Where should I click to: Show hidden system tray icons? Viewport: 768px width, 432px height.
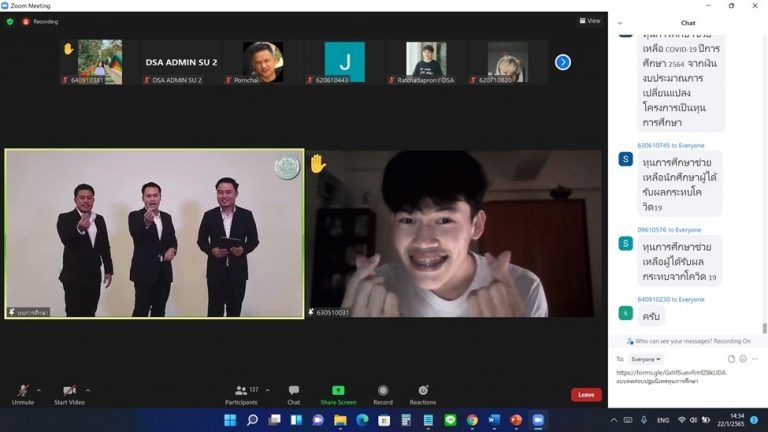(614, 420)
